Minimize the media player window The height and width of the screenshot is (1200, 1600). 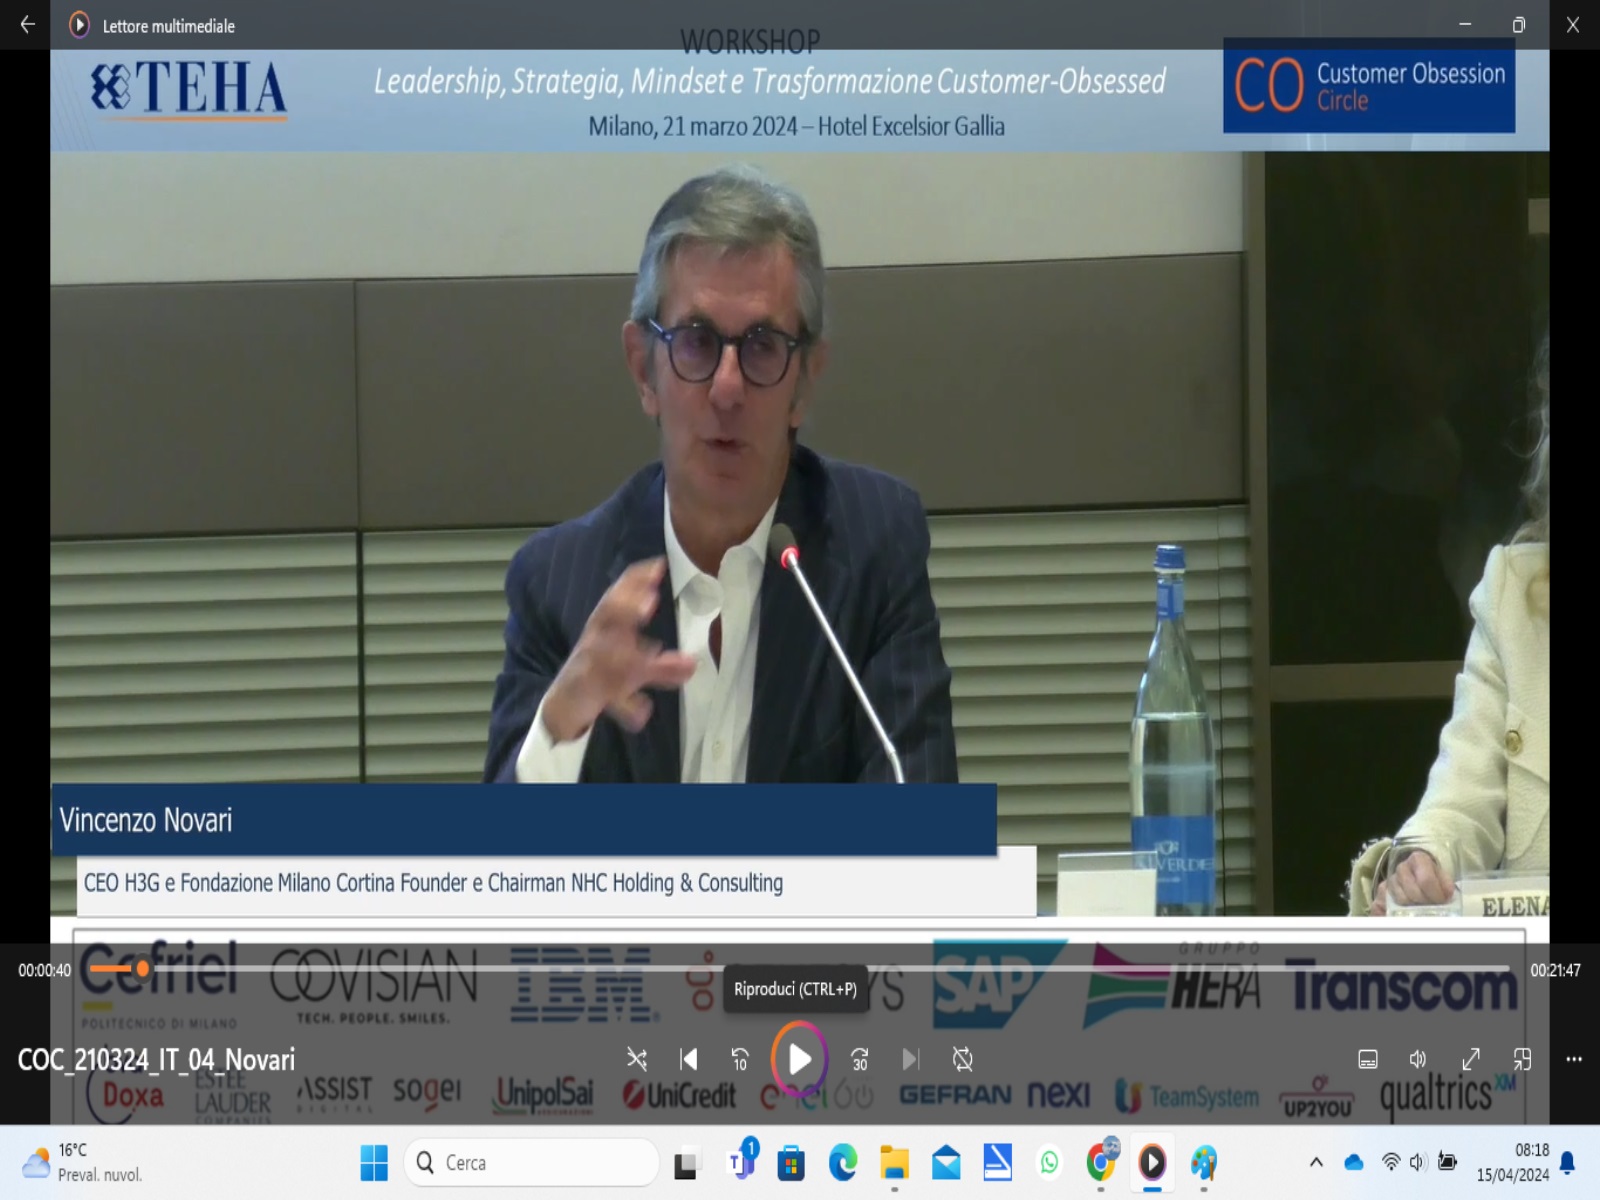click(1465, 25)
